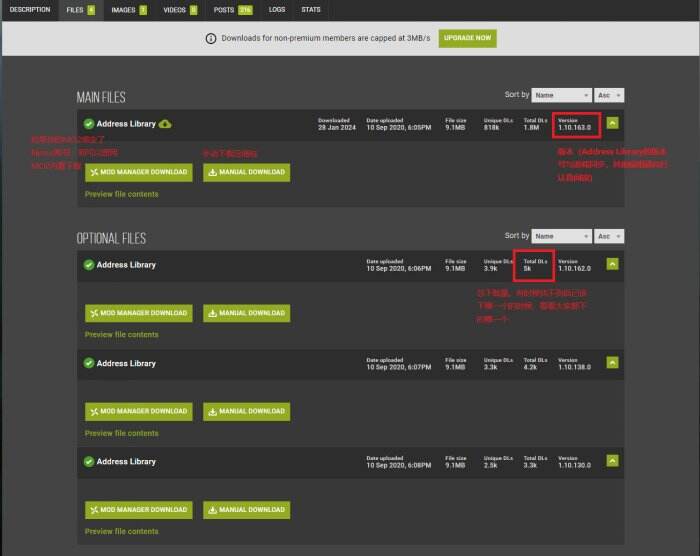Click the green check icon of version 1.10.162.0 file
The width and height of the screenshot is (700, 556).
[x=89, y=265]
